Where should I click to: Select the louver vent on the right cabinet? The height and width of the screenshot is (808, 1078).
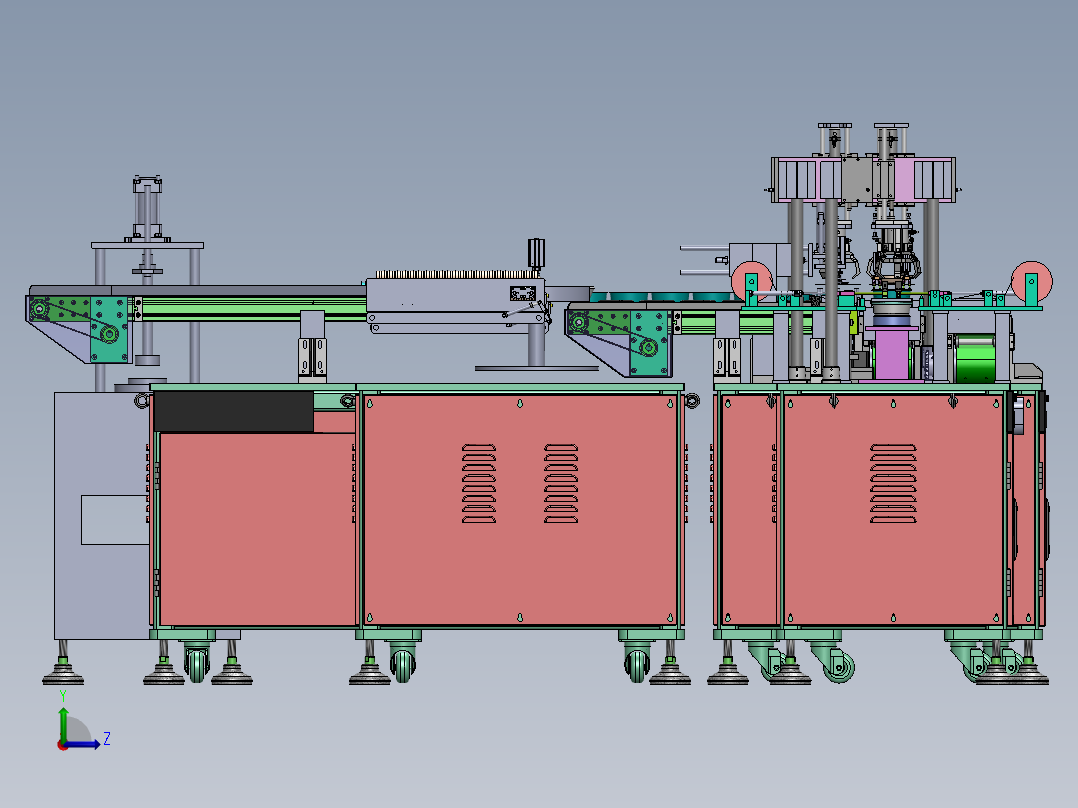click(x=893, y=483)
